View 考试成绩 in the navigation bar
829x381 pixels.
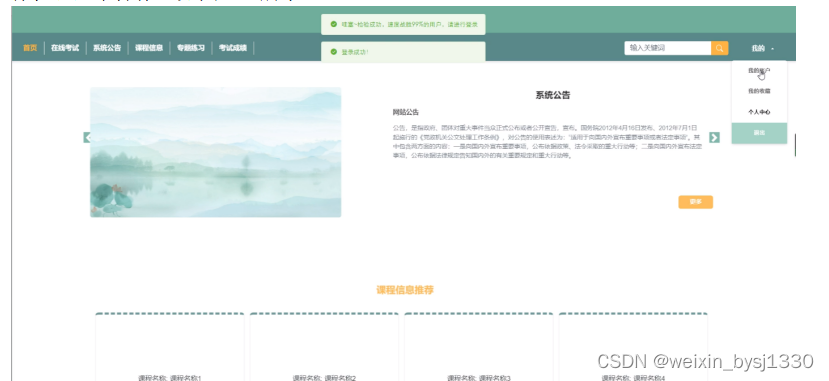click(x=233, y=48)
